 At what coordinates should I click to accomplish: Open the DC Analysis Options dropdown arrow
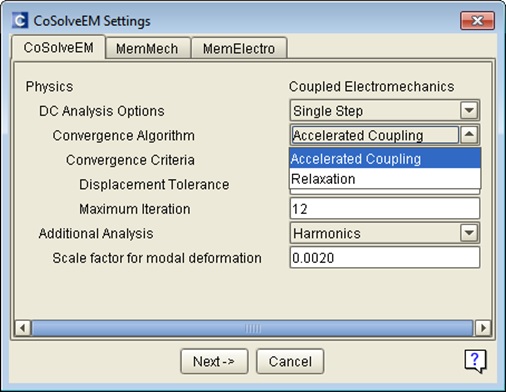point(469,110)
